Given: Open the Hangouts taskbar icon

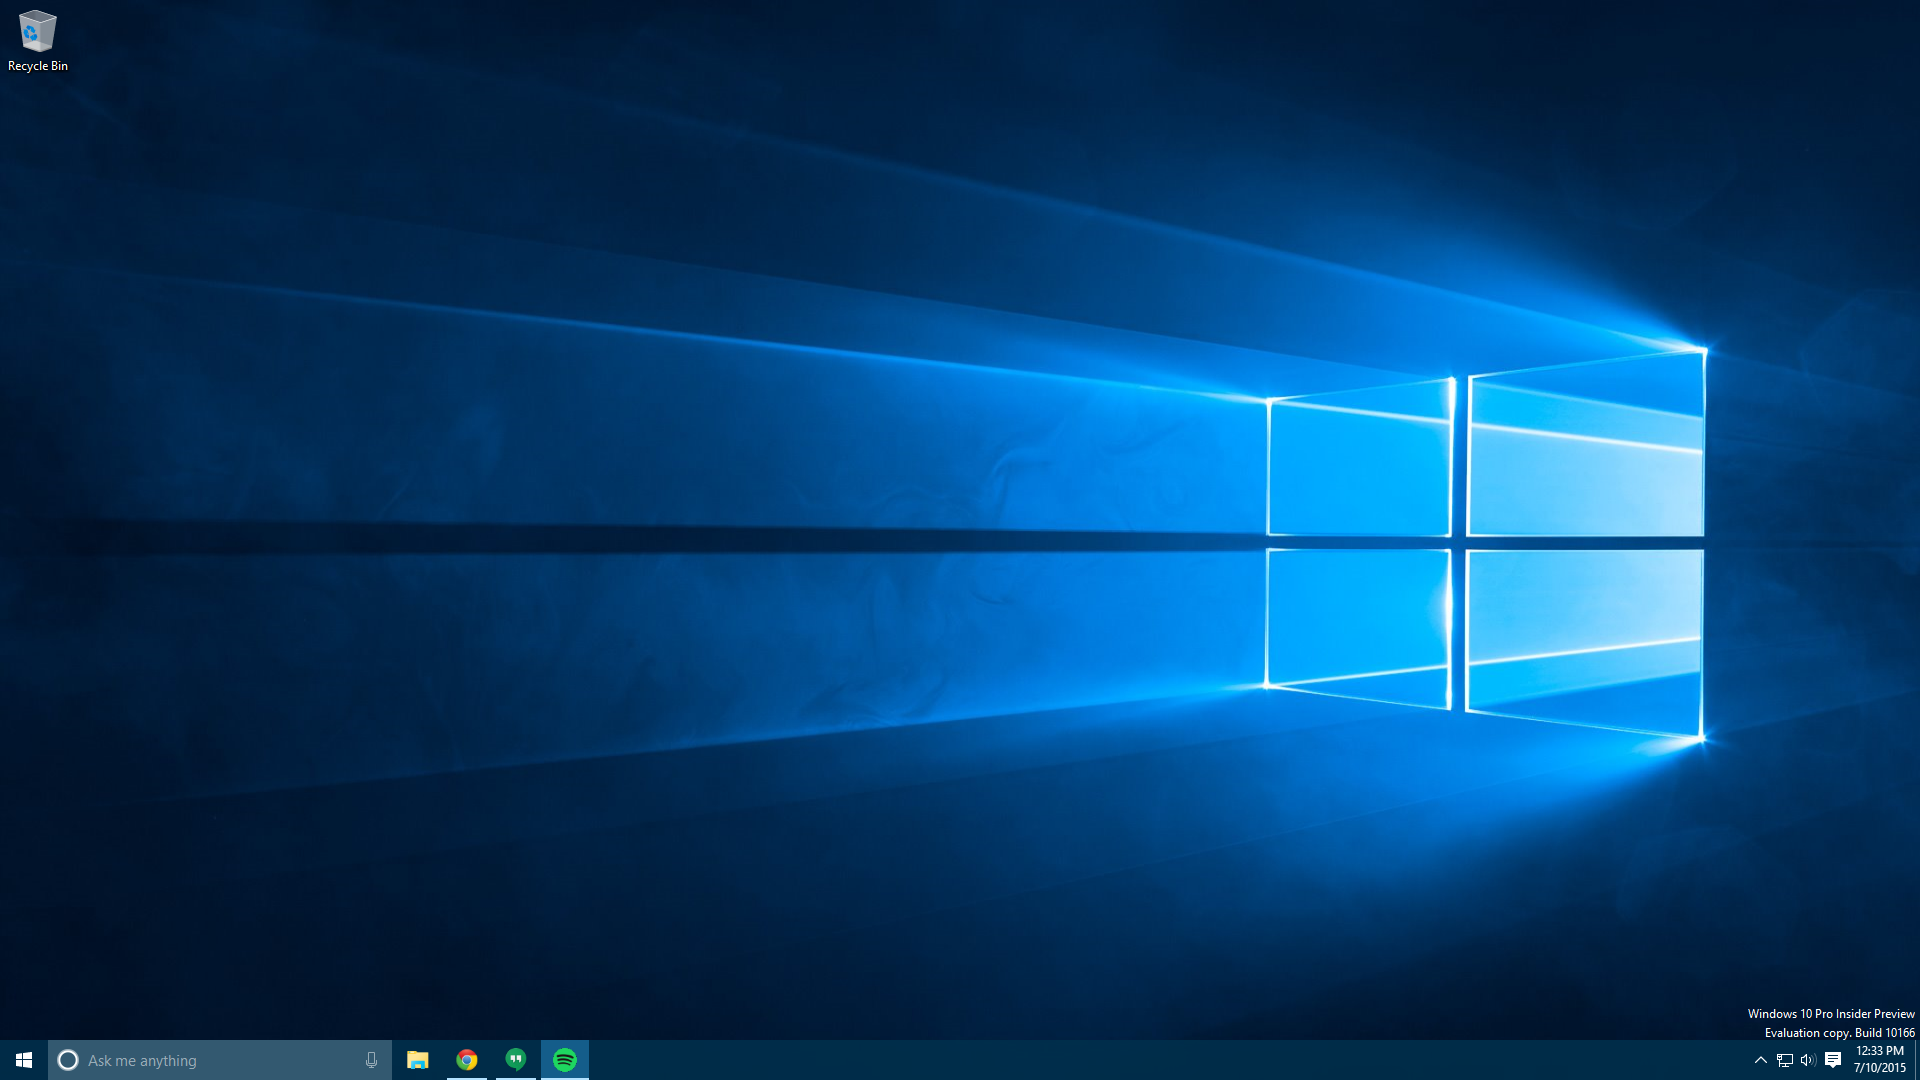Looking at the screenshot, I should tap(516, 1060).
